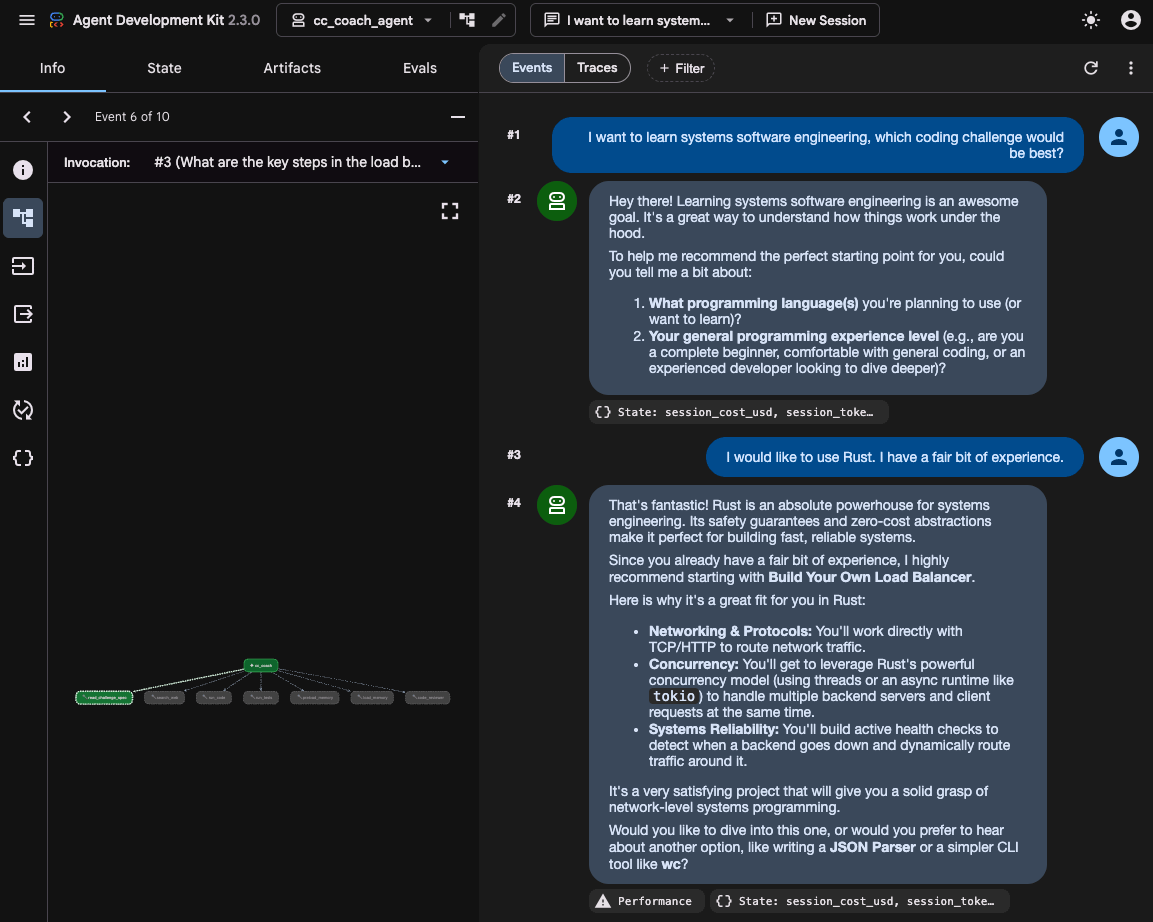Image resolution: width=1153 pixels, height=922 pixels.
Task: Go to the previous event
Action: click(x=27, y=117)
